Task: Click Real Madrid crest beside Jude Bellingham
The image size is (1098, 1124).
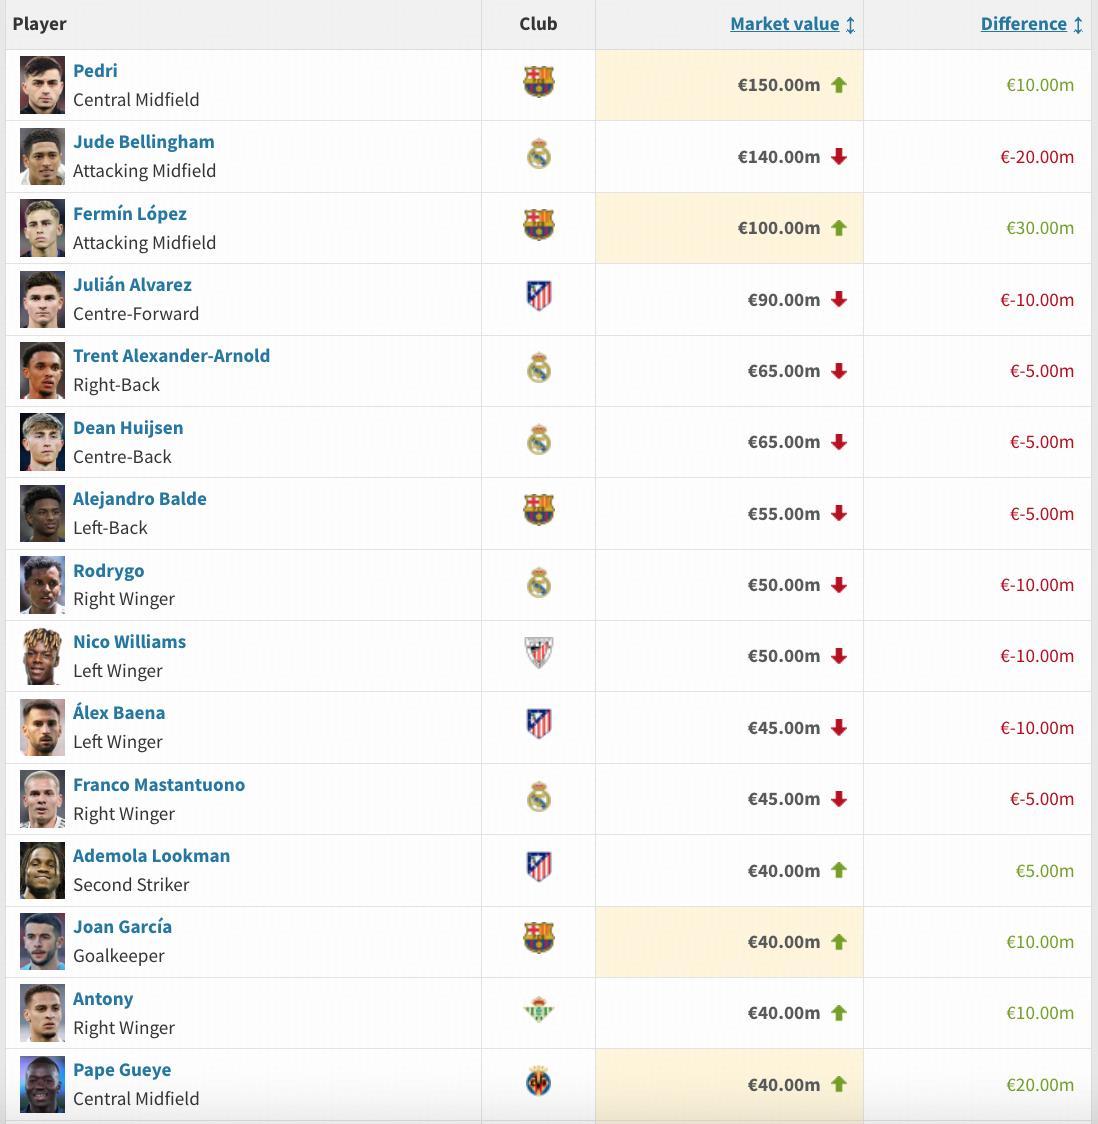Action: [x=538, y=155]
